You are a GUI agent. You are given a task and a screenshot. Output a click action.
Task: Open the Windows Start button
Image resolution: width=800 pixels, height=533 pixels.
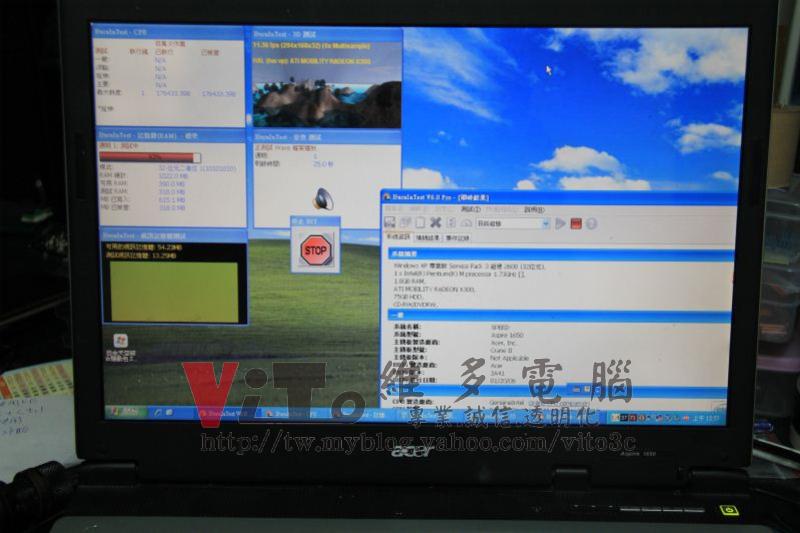tap(126, 411)
